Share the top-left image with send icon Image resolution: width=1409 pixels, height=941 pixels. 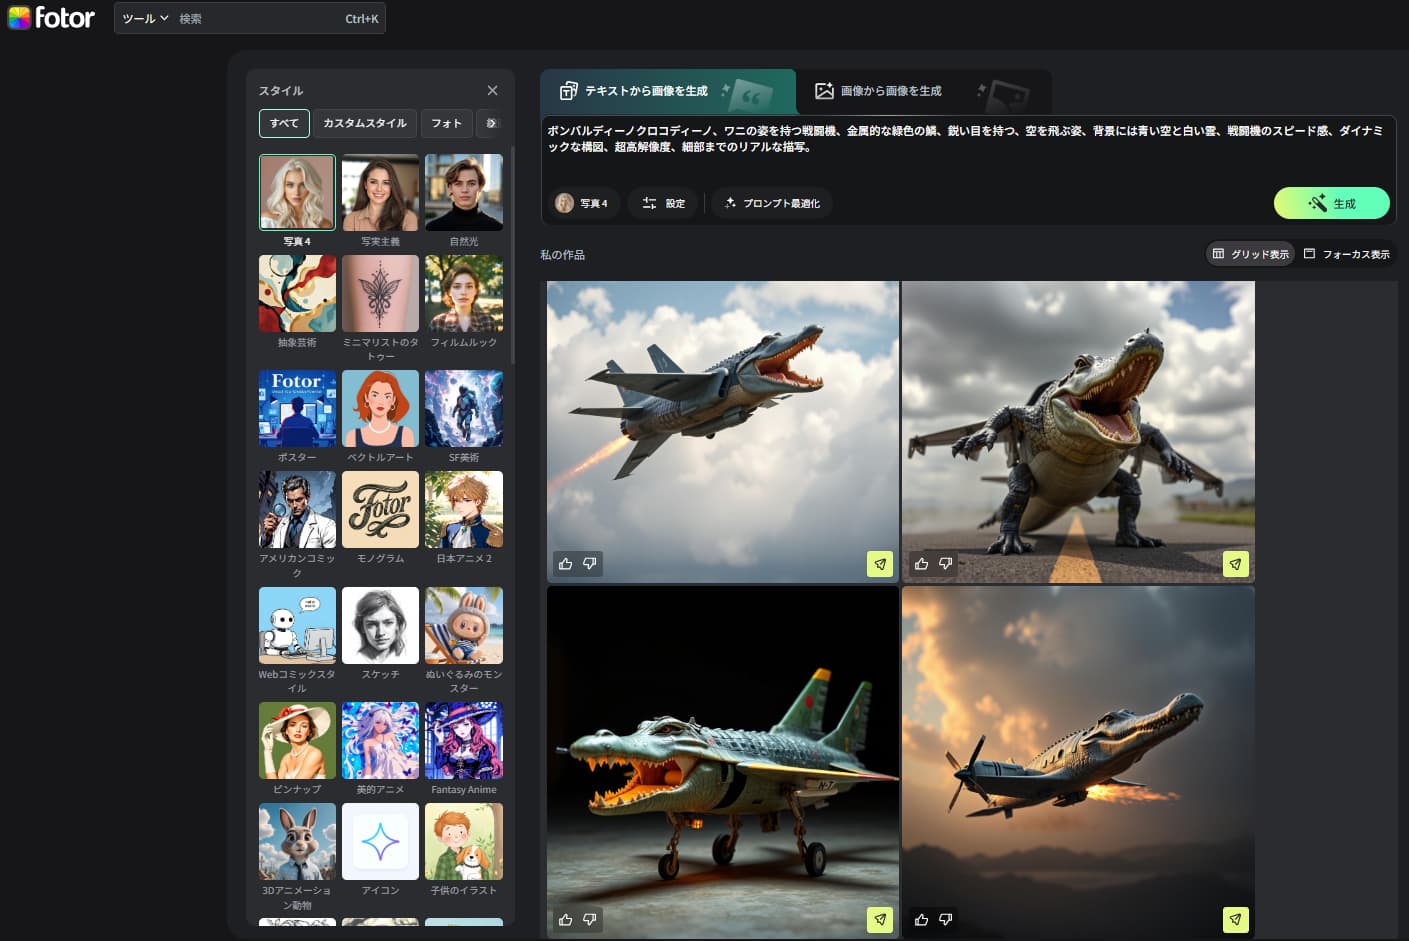(880, 564)
